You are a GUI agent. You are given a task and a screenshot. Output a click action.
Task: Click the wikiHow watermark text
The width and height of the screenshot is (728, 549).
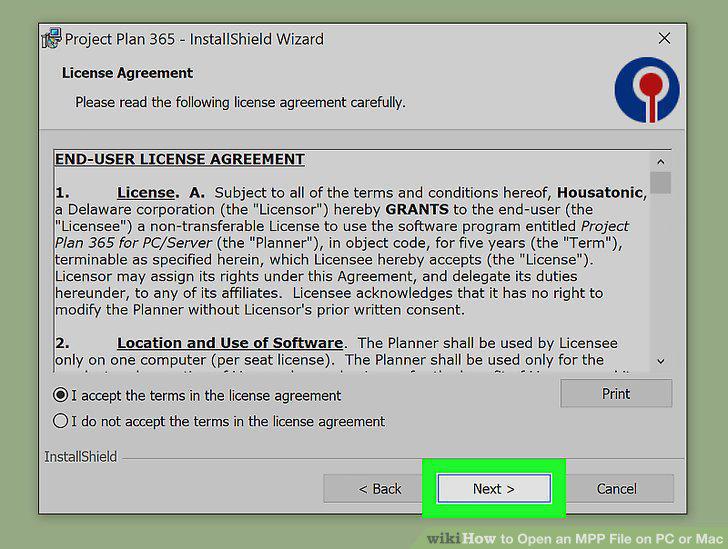click(x=575, y=539)
